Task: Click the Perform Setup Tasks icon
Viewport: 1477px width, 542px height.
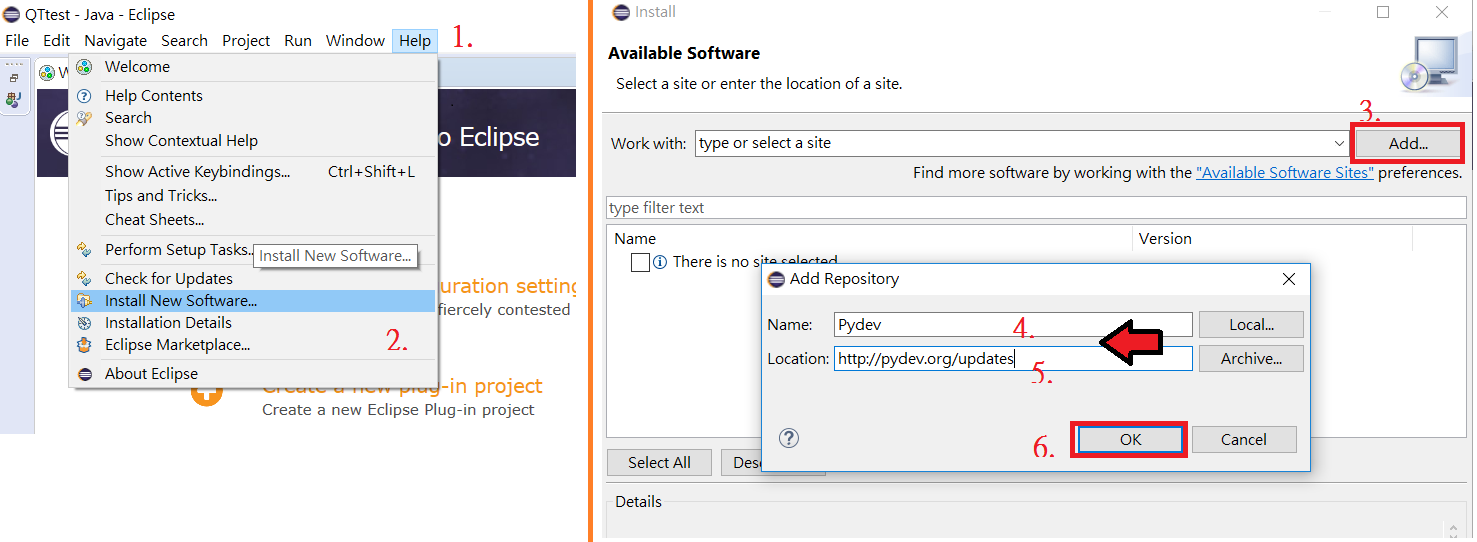Action: 85,250
